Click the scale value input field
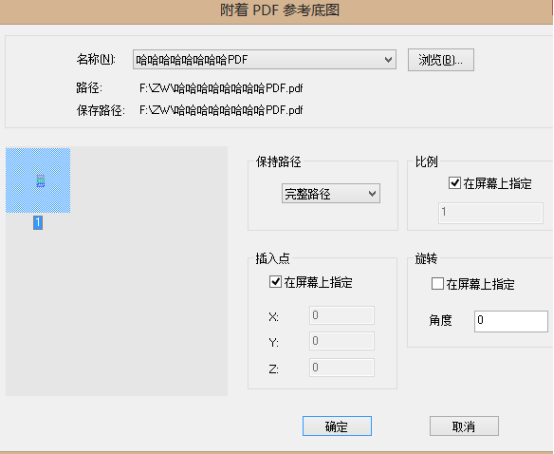The height and width of the screenshot is (454, 554). tap(490, 213)
